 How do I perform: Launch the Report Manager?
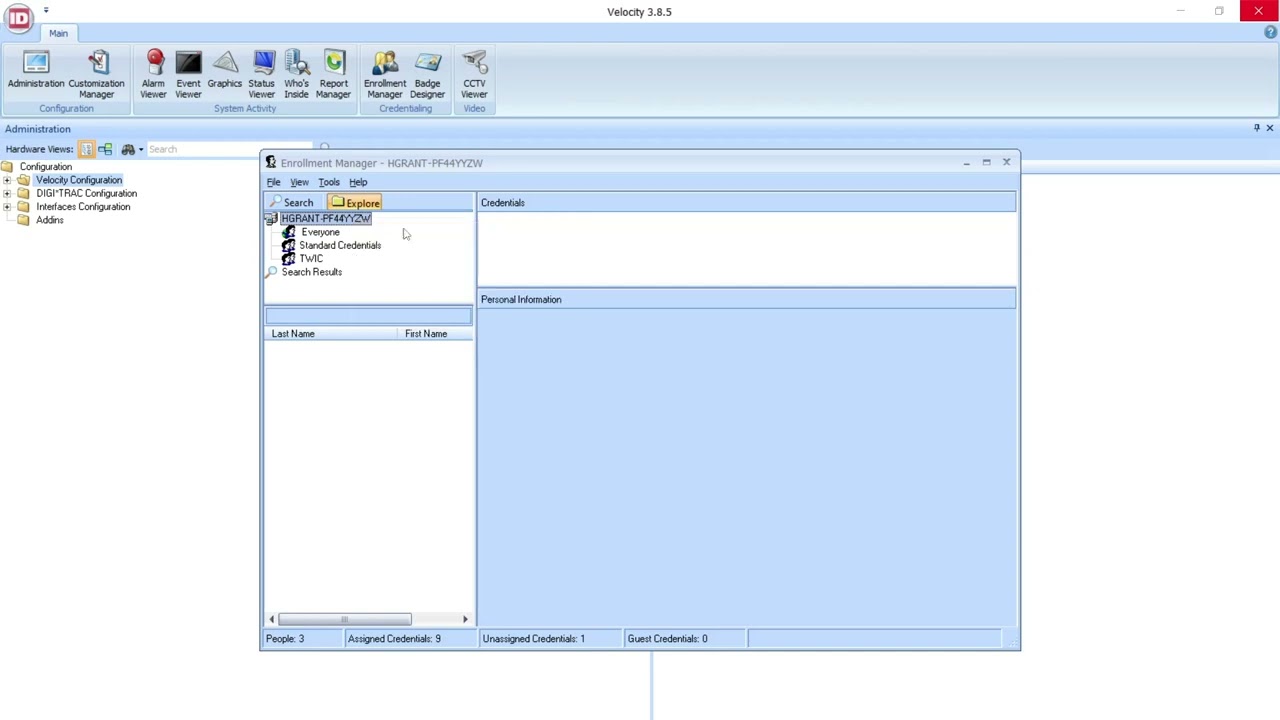tap(333, 74)
